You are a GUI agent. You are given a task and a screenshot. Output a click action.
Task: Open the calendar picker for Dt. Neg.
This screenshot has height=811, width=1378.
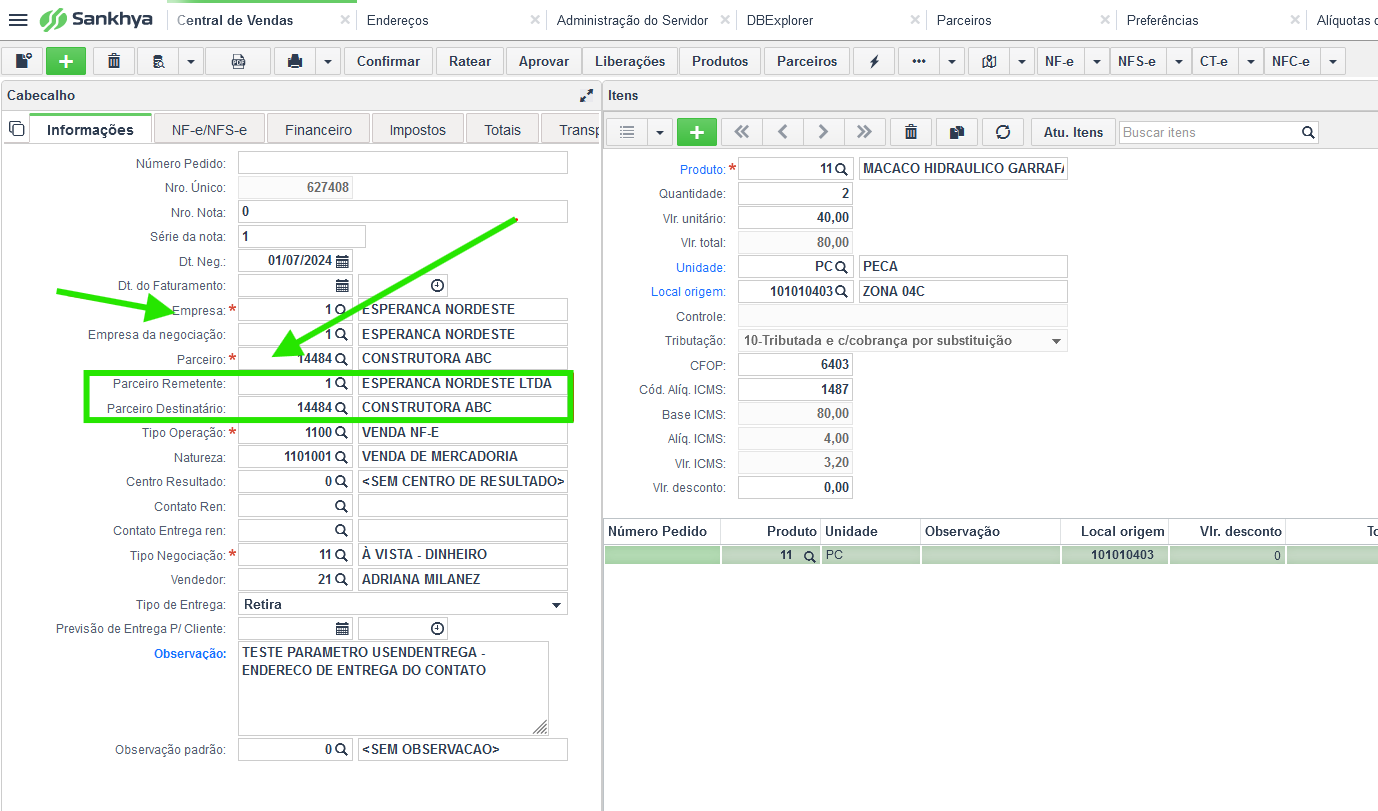point(342,261)
